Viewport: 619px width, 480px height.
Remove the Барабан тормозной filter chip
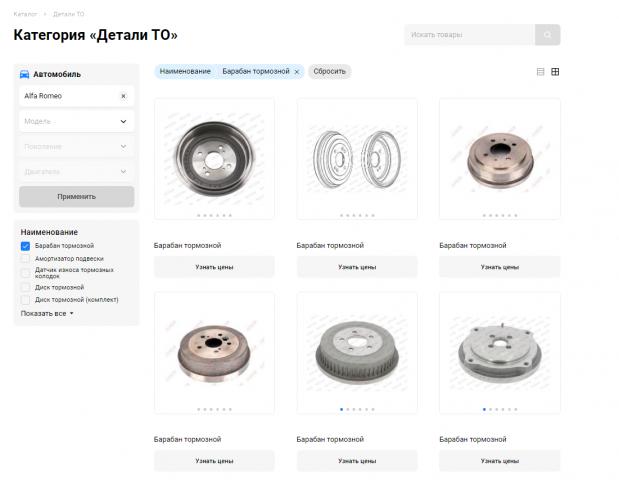(297, 72)
